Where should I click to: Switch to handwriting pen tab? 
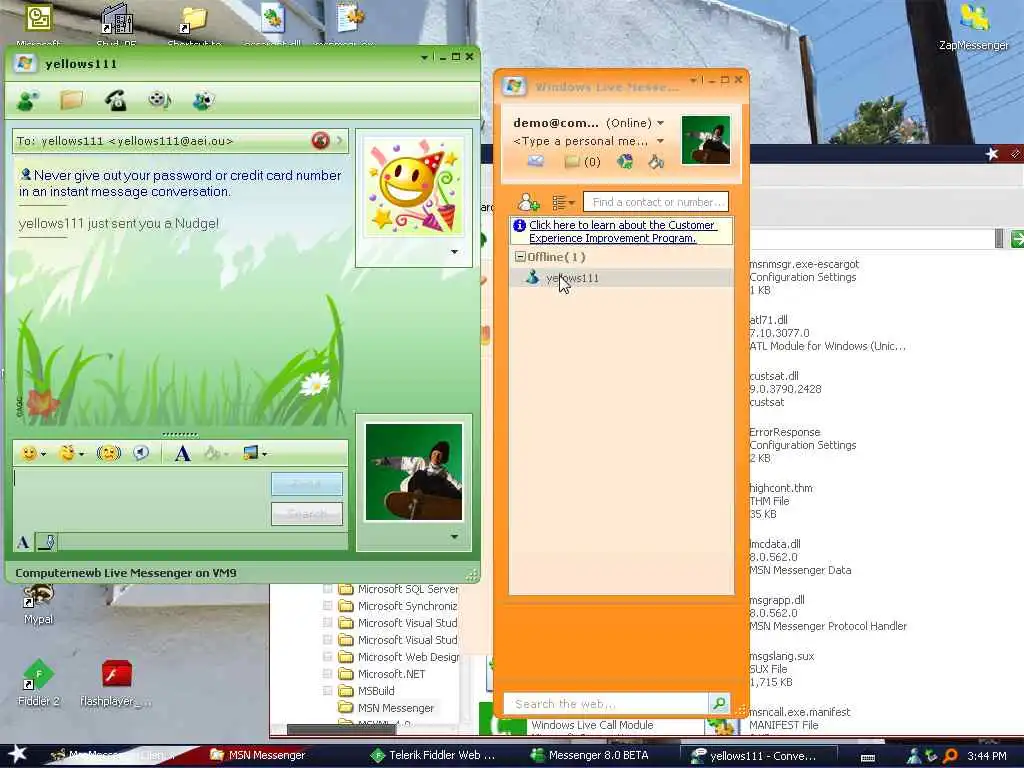[47, 542]
